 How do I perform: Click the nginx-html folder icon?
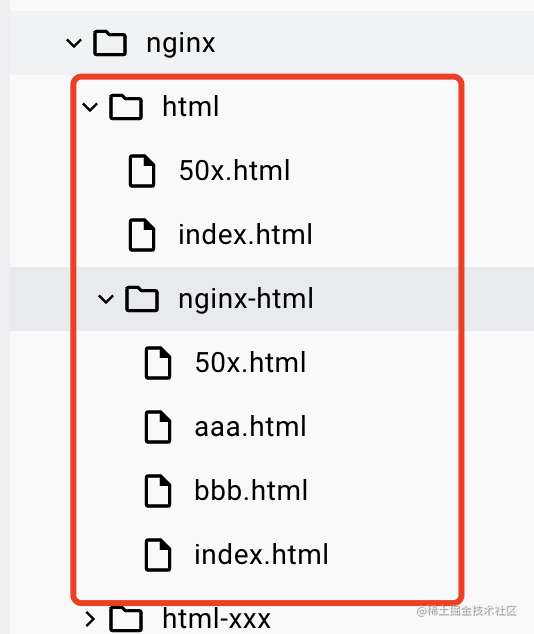click(141, 299)
